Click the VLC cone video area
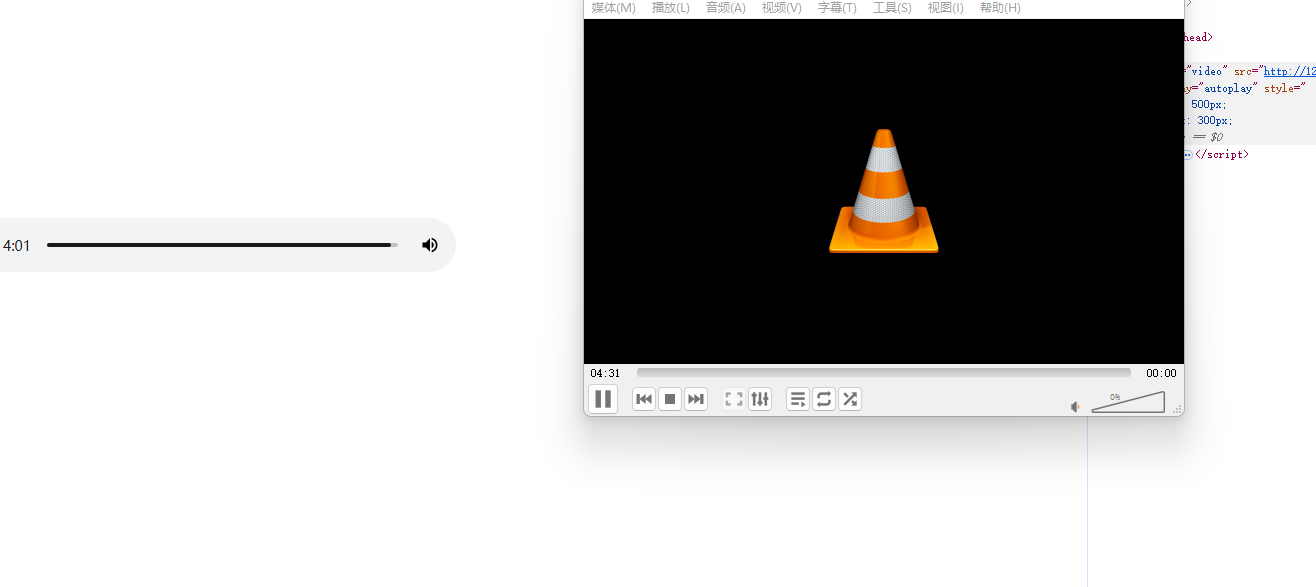 tap(883, 191)
